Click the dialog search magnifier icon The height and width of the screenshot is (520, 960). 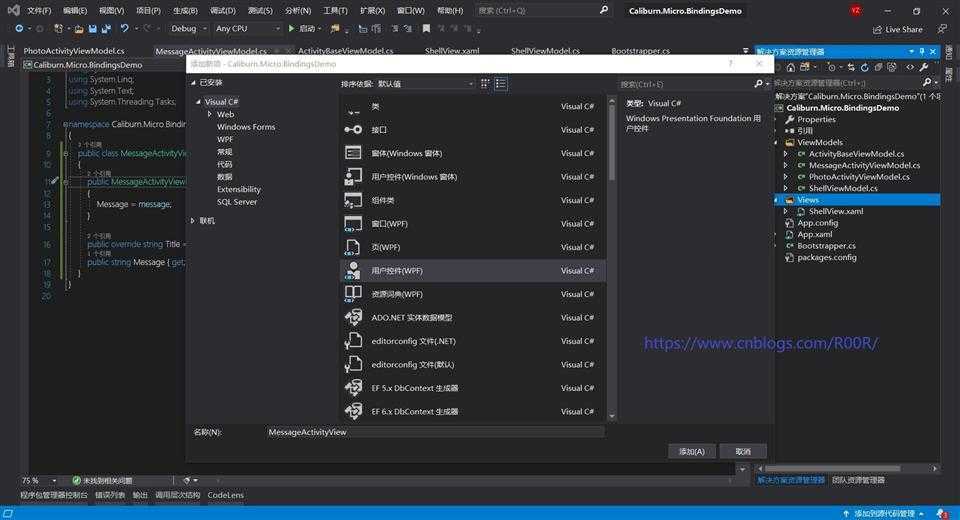[759, 84]
